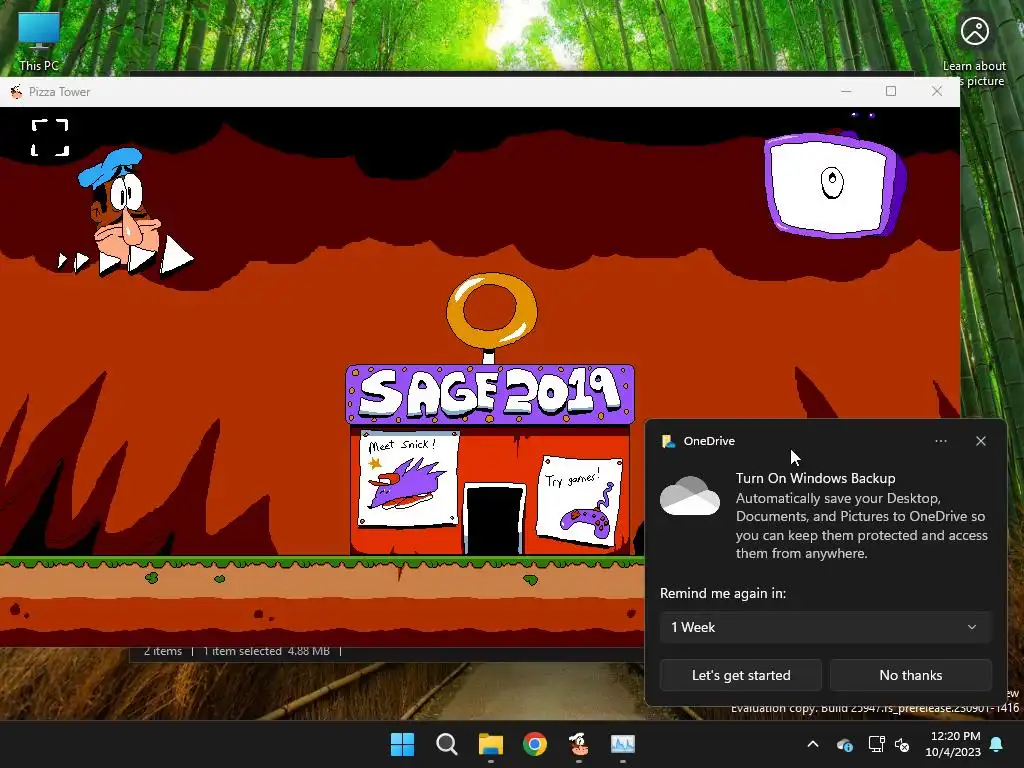Open the clock showing 12:20 PM

pyautogui.click(x=953, y=744)
